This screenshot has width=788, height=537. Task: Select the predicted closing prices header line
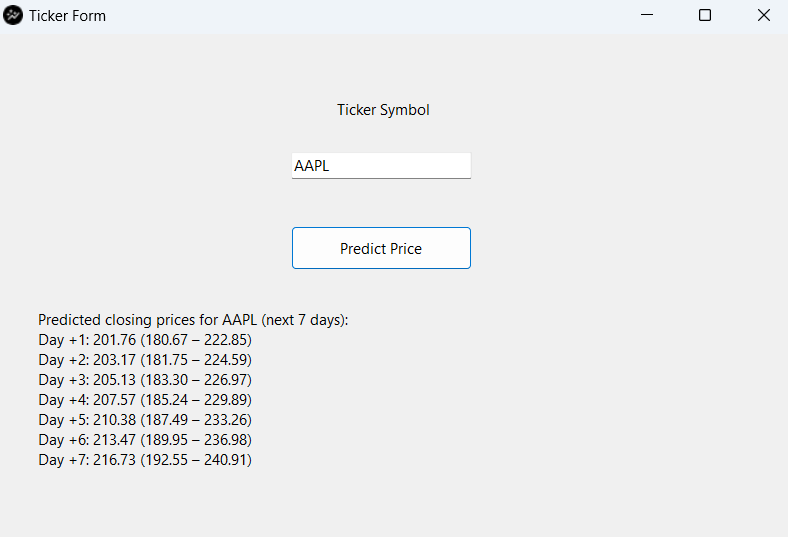[193, 320]
